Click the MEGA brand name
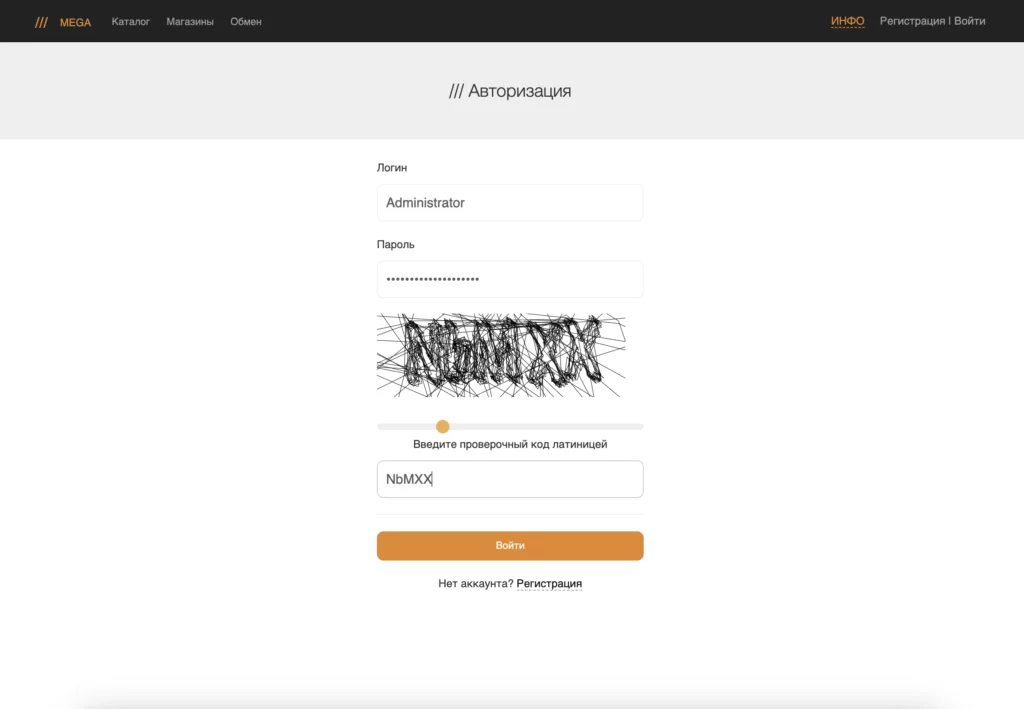Viewport: 1024px width, 709px height. click(75, 22)
